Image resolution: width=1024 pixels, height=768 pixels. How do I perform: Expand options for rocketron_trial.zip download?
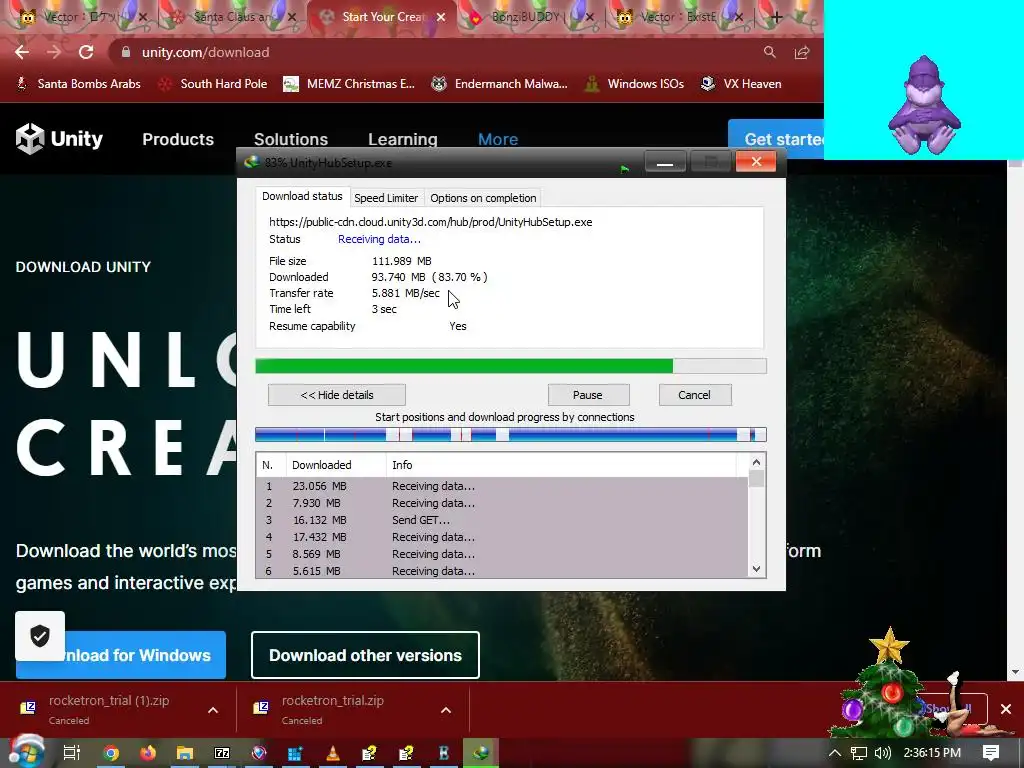446,710
